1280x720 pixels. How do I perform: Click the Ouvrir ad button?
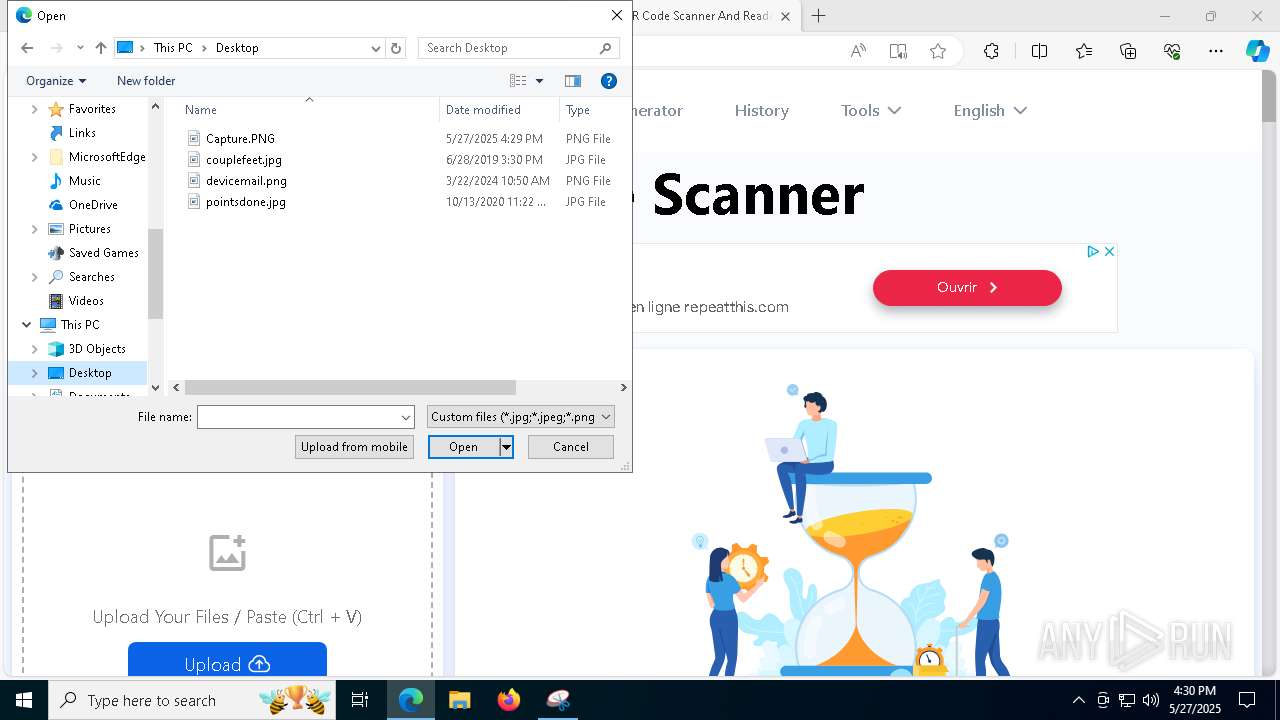[x=967, y=288]
